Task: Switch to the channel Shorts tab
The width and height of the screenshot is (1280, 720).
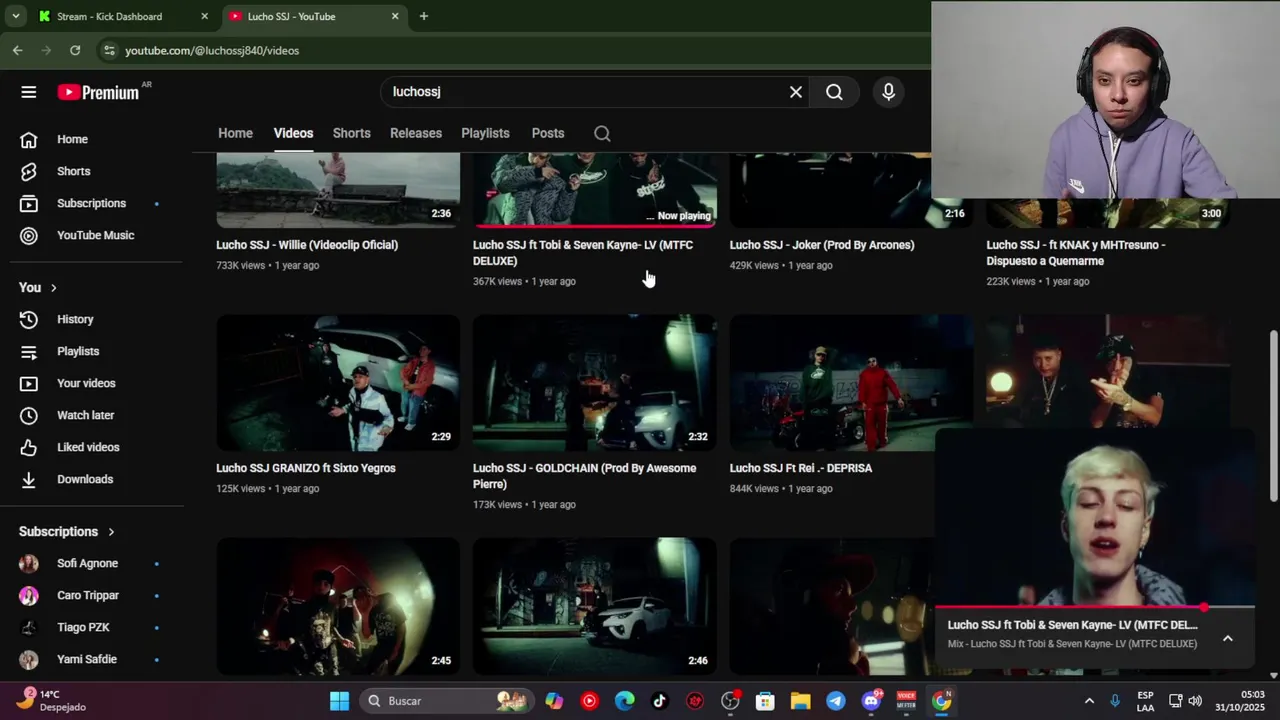Action: (351, 133)
